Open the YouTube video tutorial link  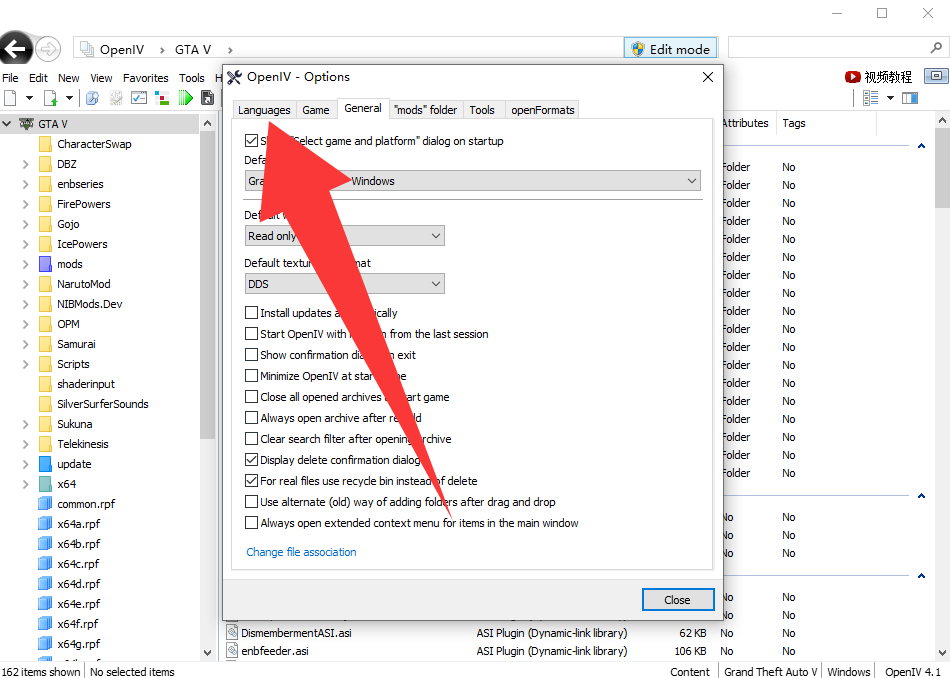click(x=878, y=77)
